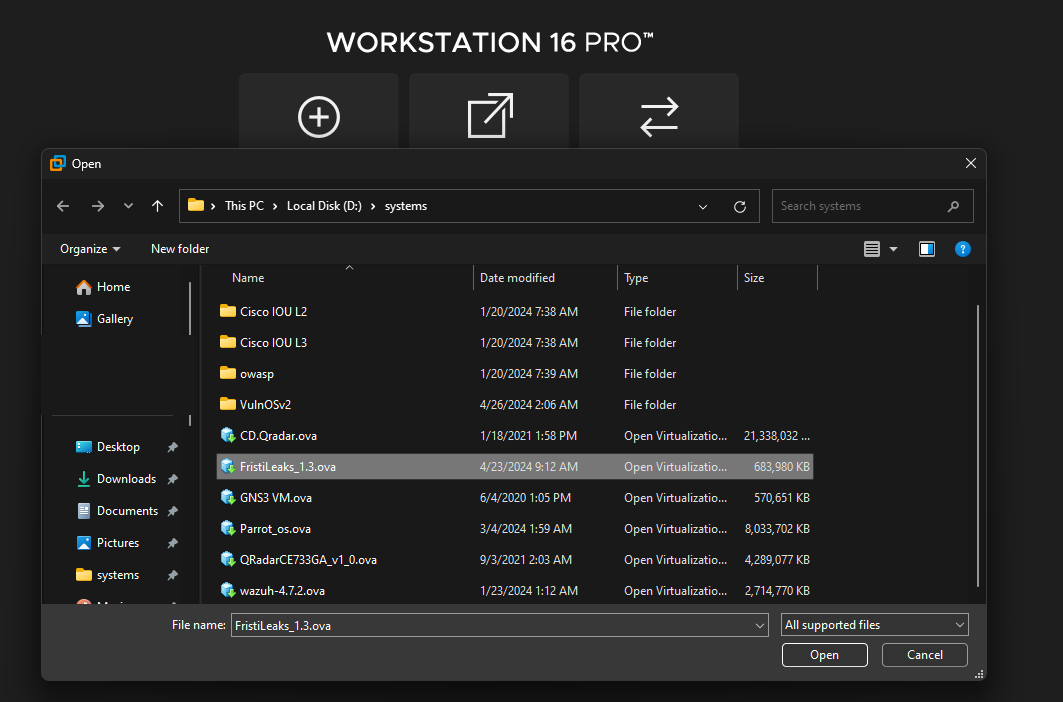Viewport: 1063px width, 702px height.
Task: Click Local Disk (D:) in breadcrumb
Action: tap(324, 206)
